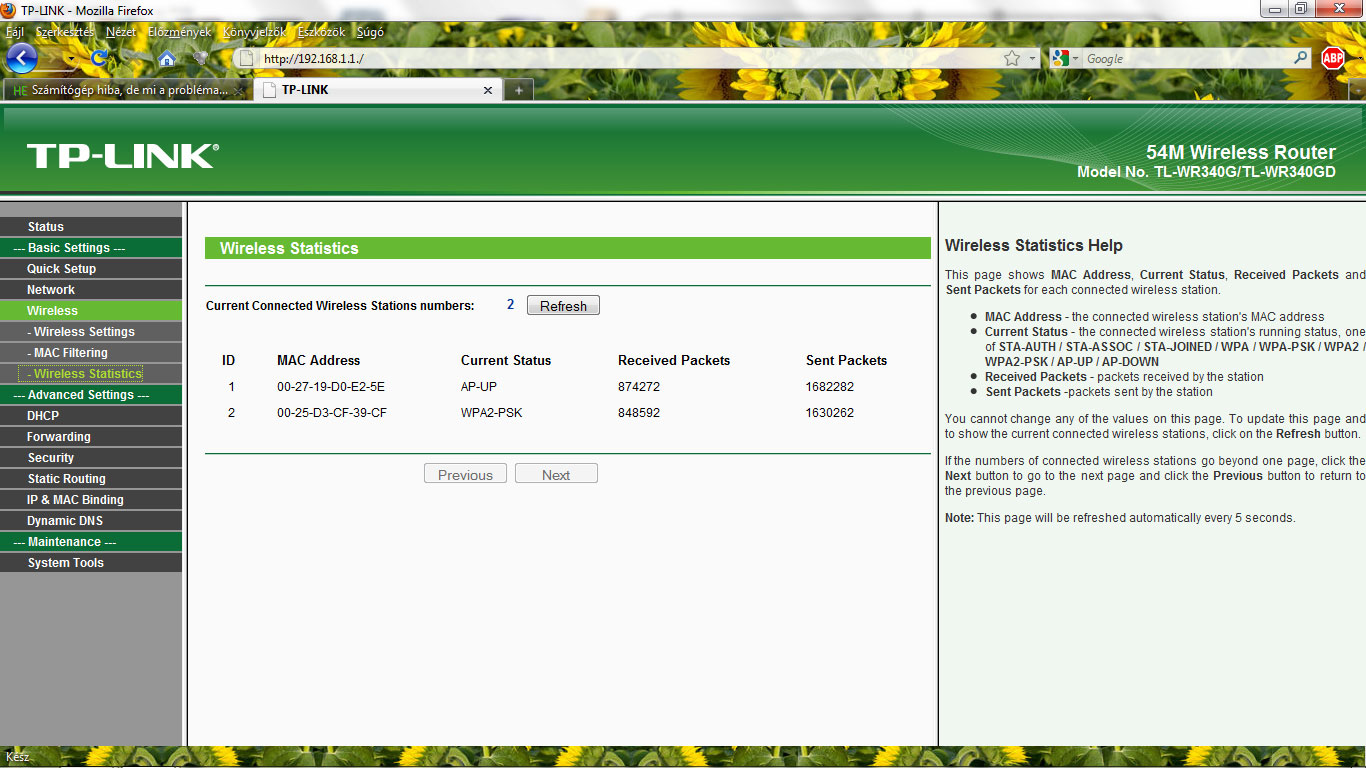
Task: Select the Wireless sidebar section
Action: tap(91, 311)
